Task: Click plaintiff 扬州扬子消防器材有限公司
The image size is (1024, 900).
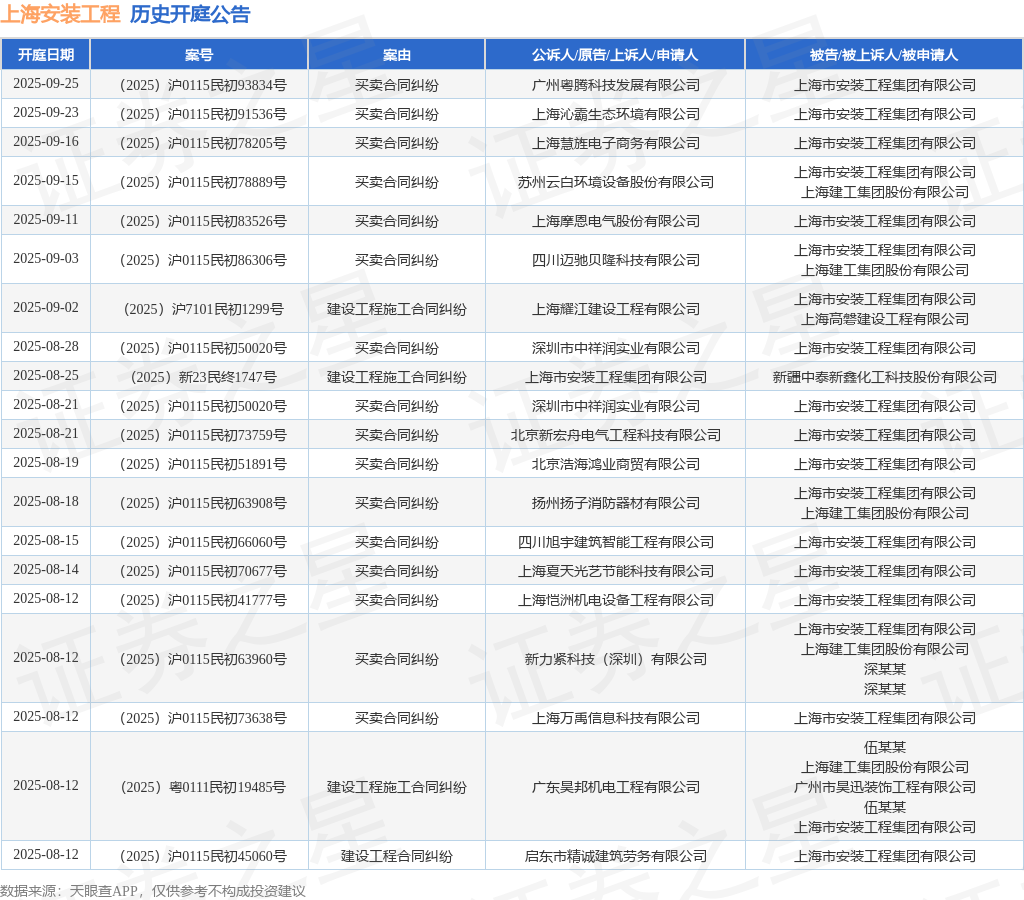Action: point(616,503)
